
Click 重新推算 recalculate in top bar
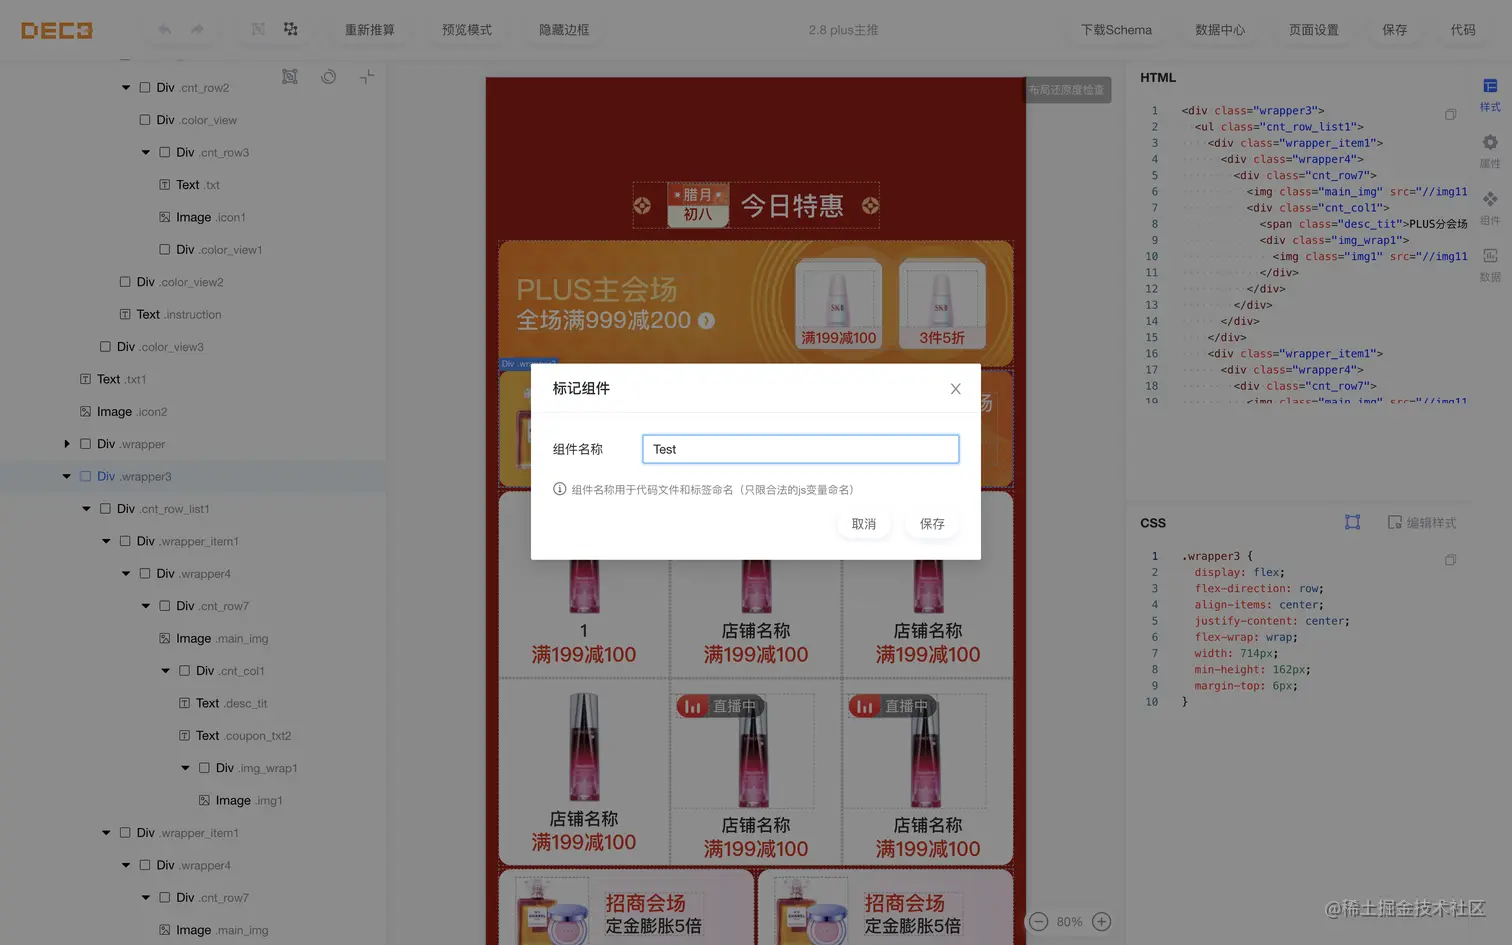[370, 30]
